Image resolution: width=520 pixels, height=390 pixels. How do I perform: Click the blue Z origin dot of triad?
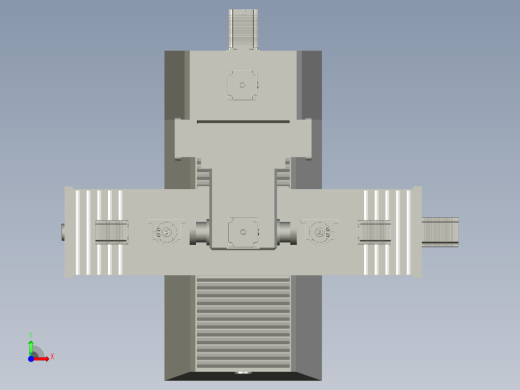pos(31,359)
